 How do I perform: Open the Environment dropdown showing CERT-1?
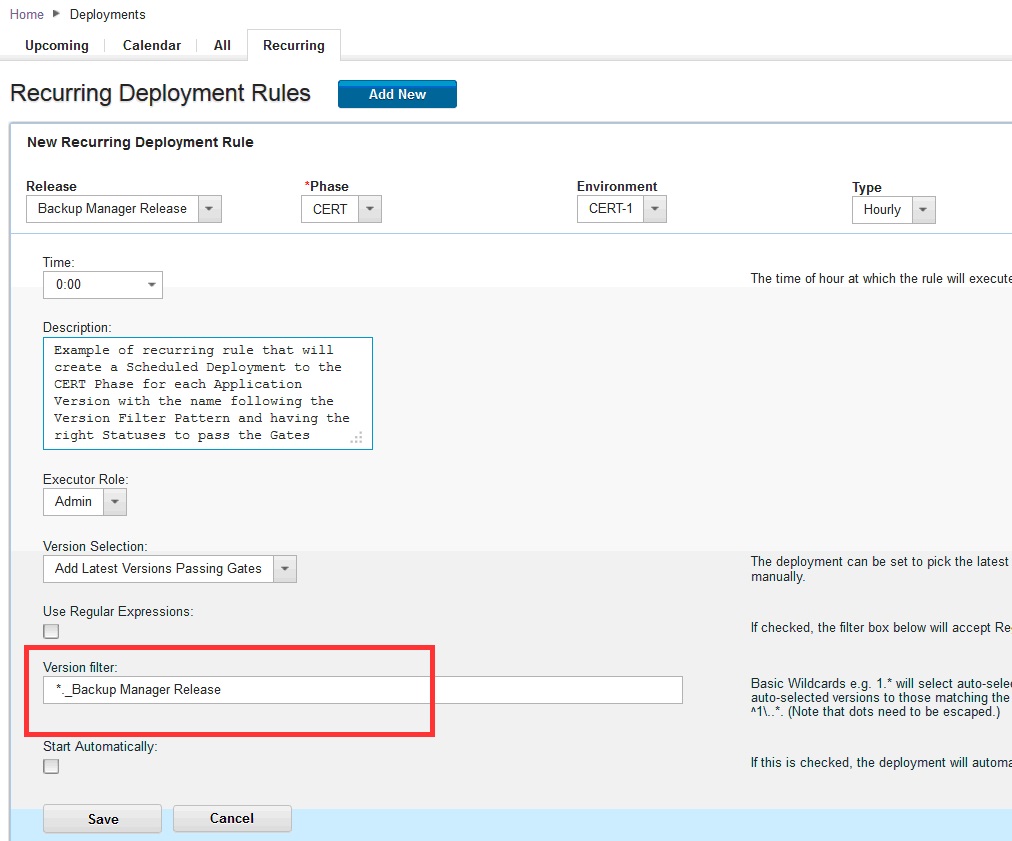(621, 209)
